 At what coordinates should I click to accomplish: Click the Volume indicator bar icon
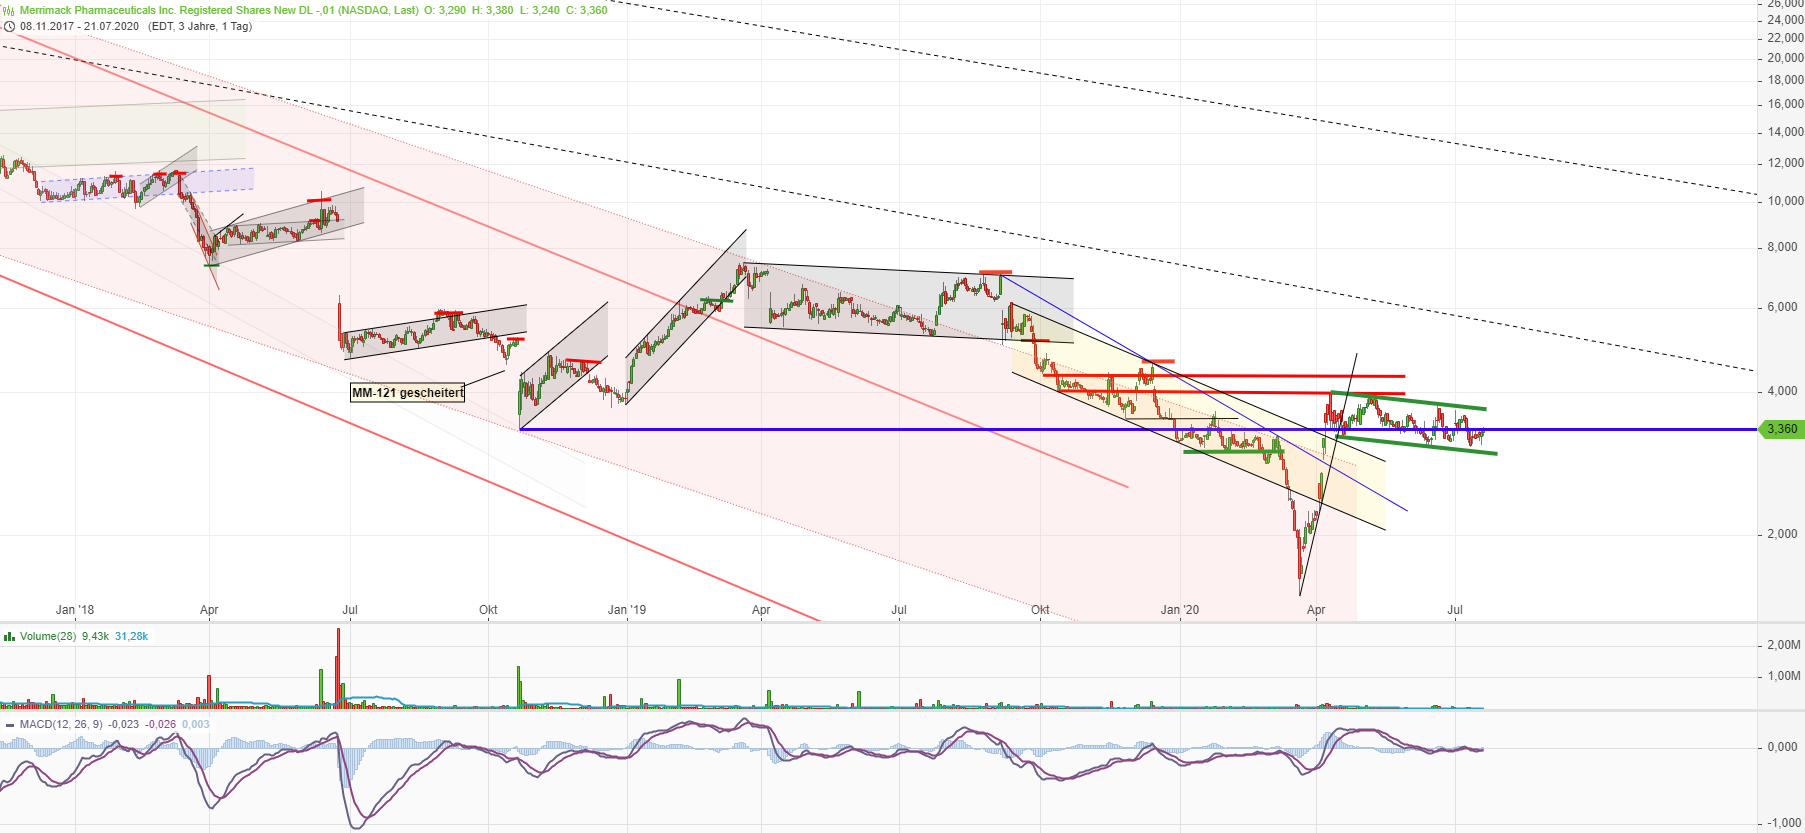(x=9, y=636)
